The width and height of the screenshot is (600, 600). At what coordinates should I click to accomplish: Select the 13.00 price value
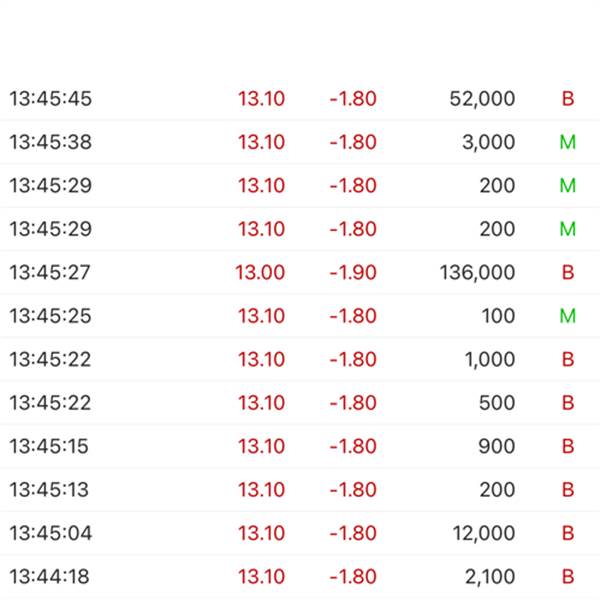(260, 272)
